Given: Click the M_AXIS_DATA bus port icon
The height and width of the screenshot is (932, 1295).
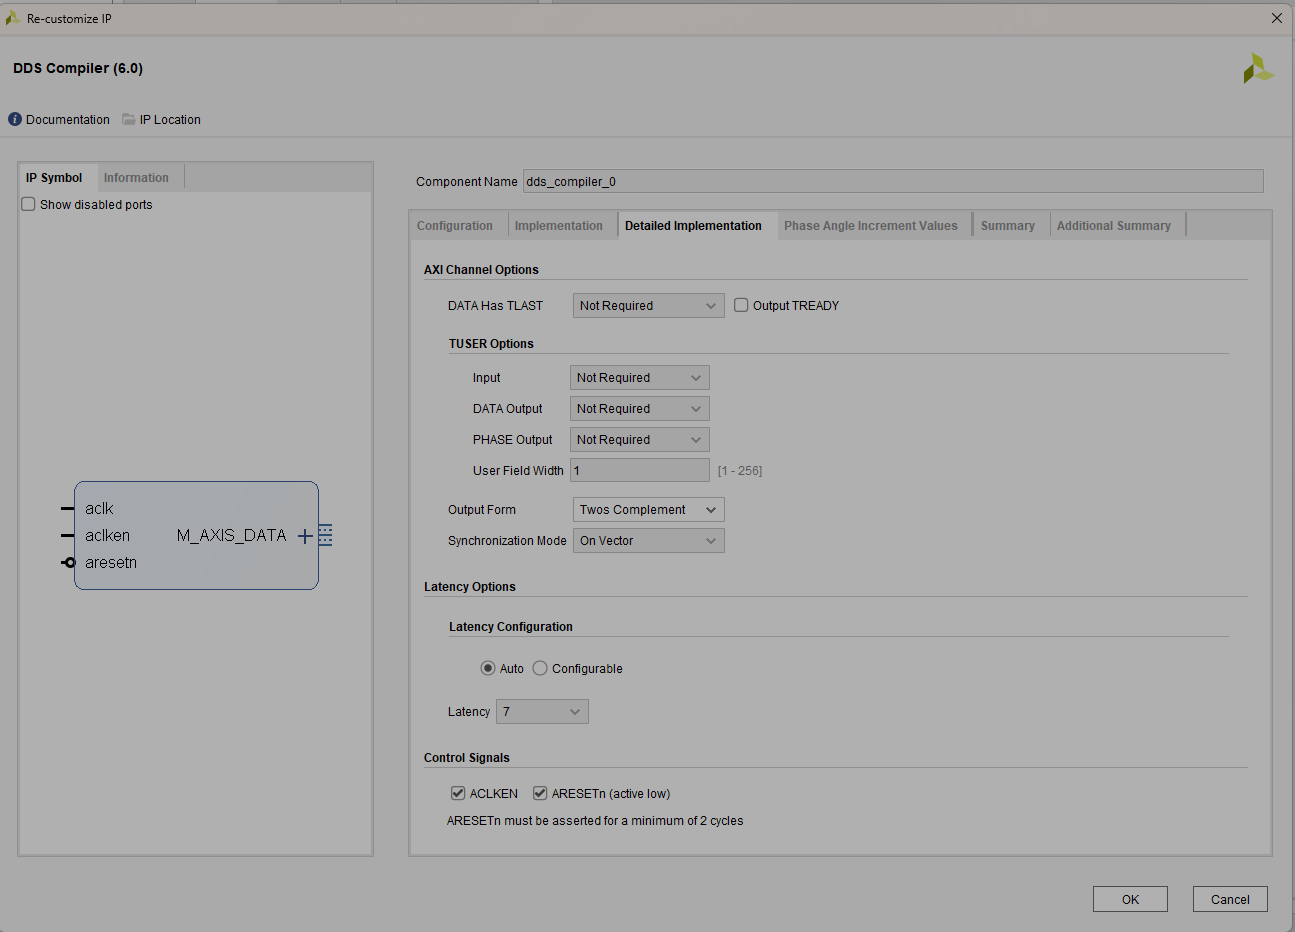Looking at the screenshot, I should coord(325,536).
